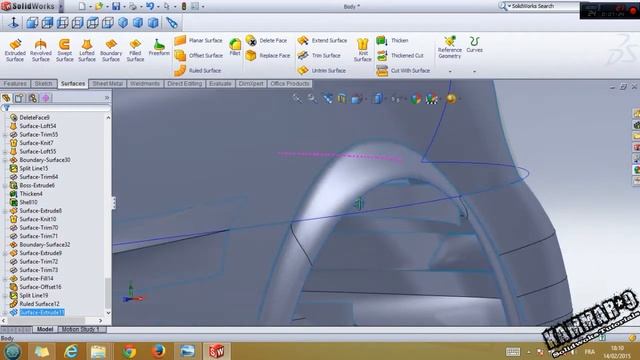Click the Planar Surface tool
Screen dimensions: 640x360
click(198, 40)
